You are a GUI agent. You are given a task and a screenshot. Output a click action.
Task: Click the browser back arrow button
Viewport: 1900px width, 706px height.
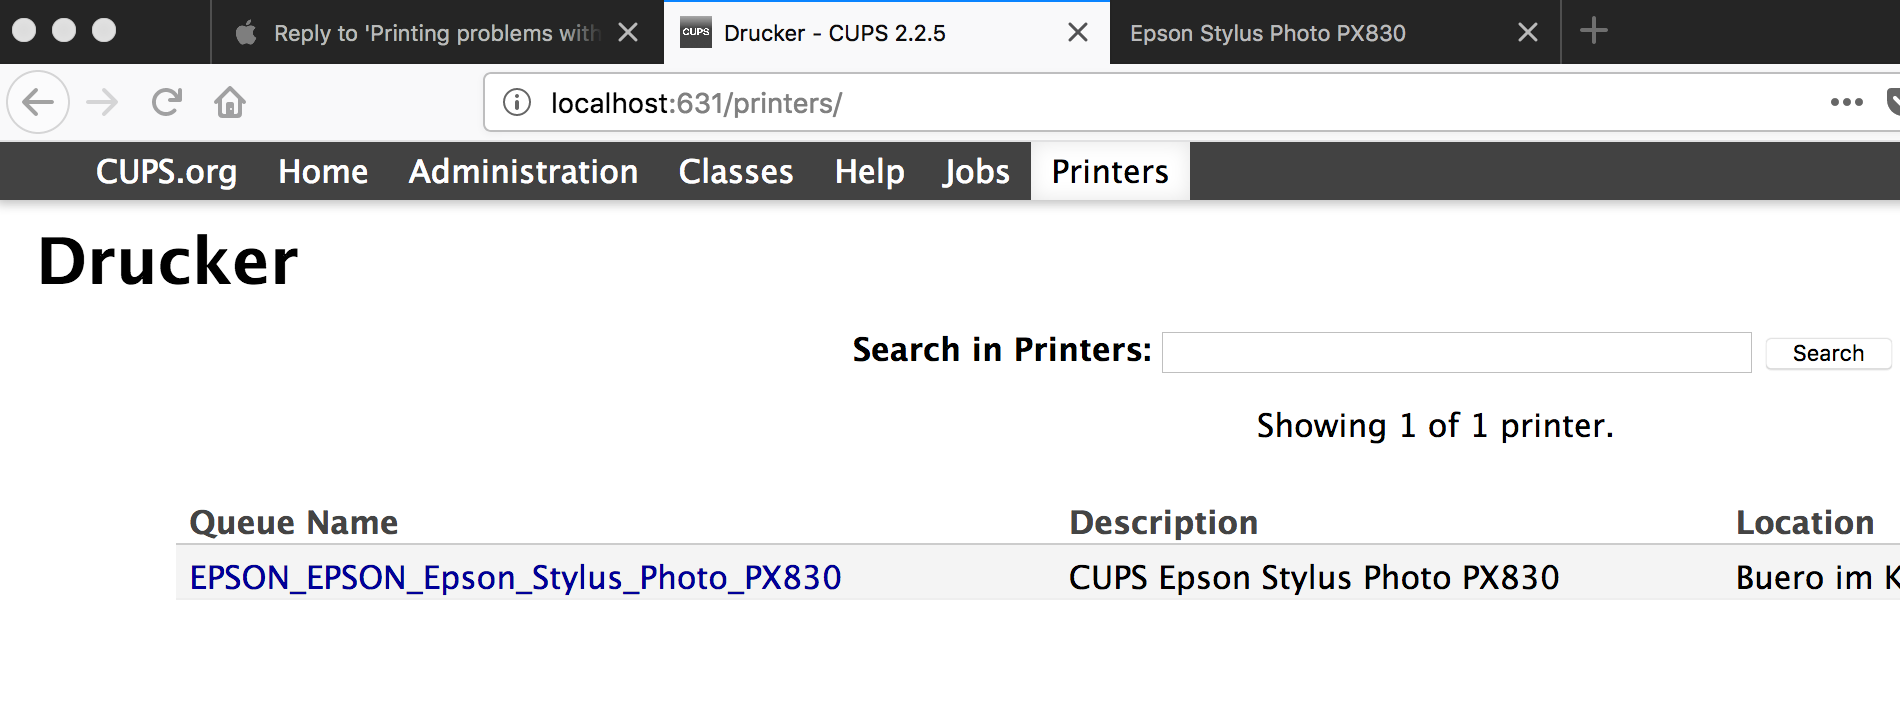(38, 102)
